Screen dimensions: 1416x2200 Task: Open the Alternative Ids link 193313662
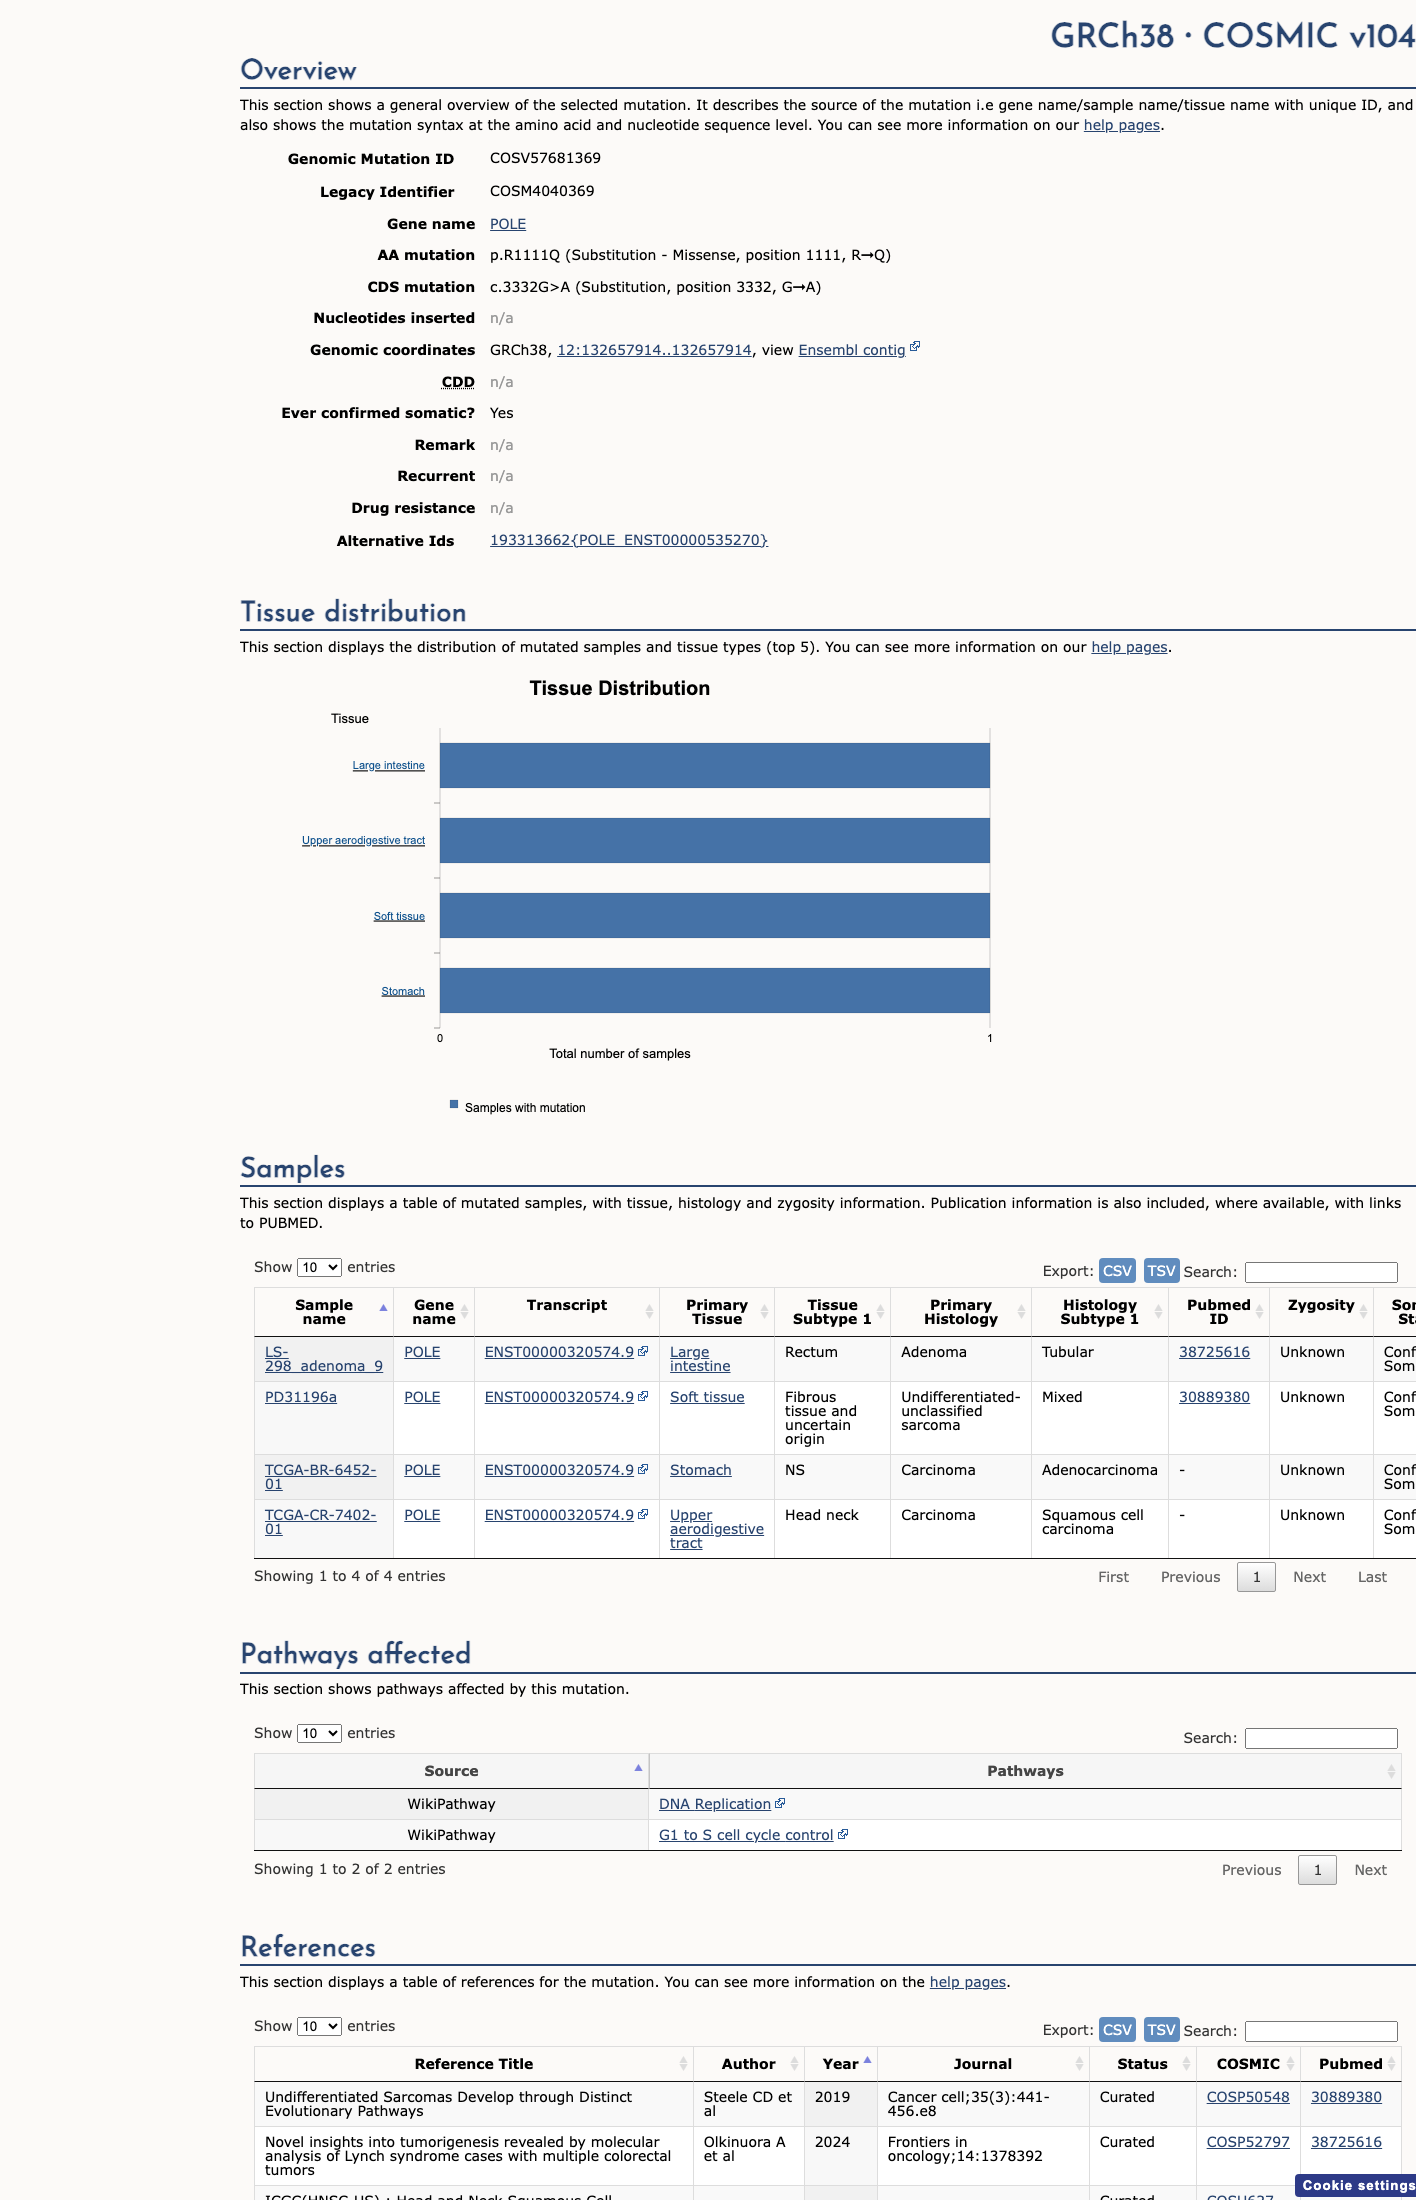pos(629,540)
